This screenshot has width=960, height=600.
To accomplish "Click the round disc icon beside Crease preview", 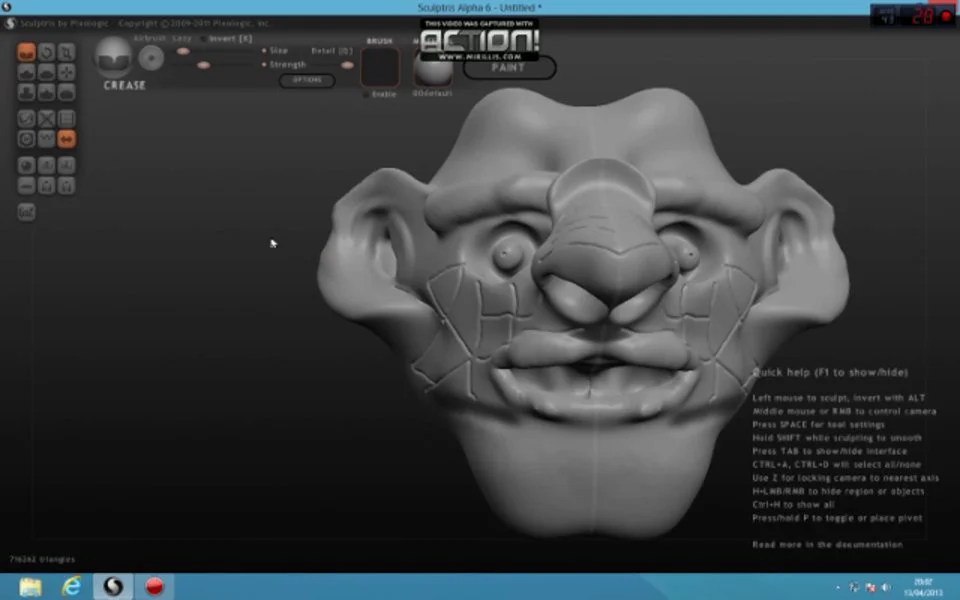I will pos(151,58).
